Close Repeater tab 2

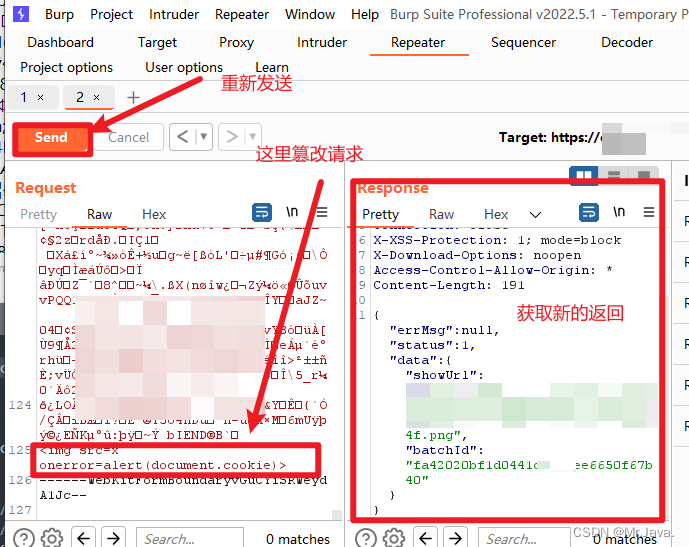[97, 98]
